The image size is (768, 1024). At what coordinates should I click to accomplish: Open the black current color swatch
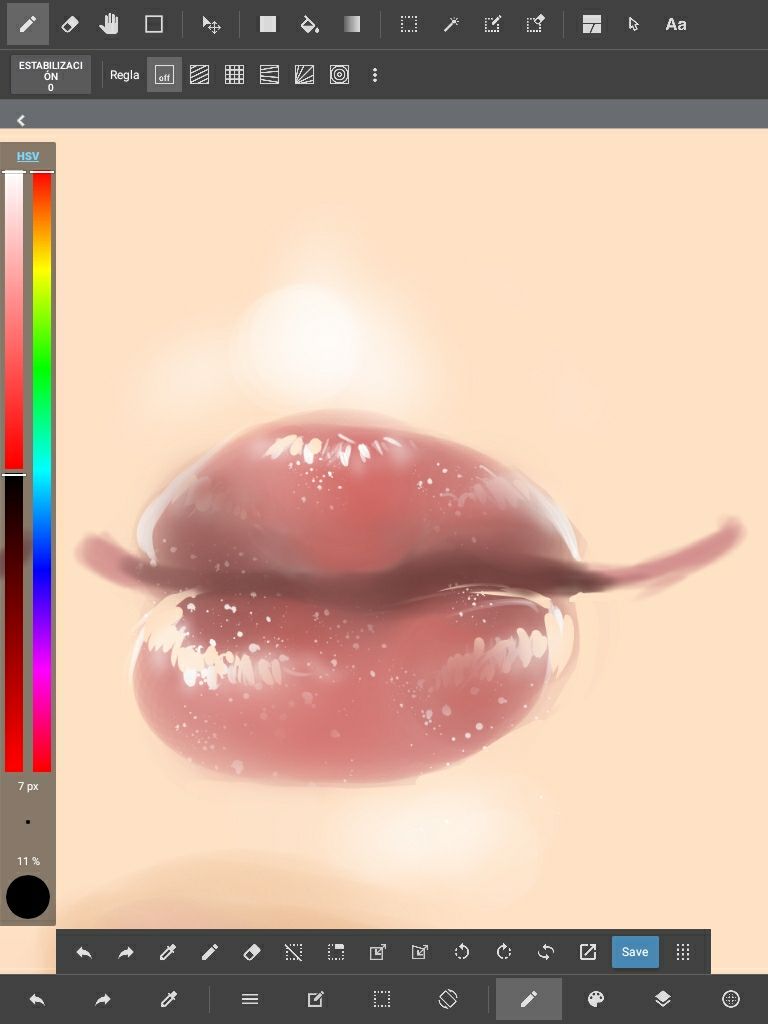click(28, 897)
